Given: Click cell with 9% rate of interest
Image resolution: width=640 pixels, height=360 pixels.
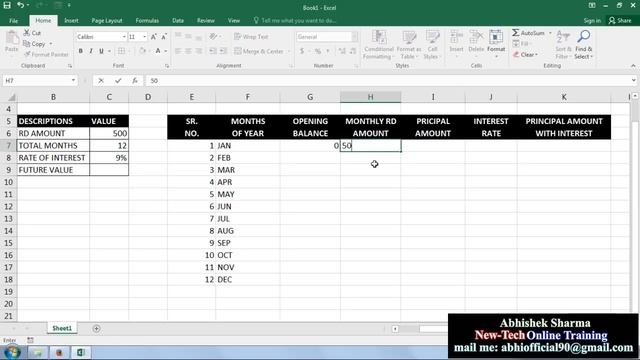Looking at the screenshot, I should coord(109,158).
